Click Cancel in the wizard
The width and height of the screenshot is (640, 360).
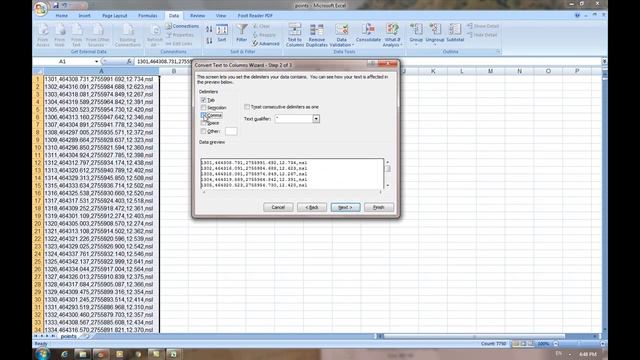tap(278, 207)
